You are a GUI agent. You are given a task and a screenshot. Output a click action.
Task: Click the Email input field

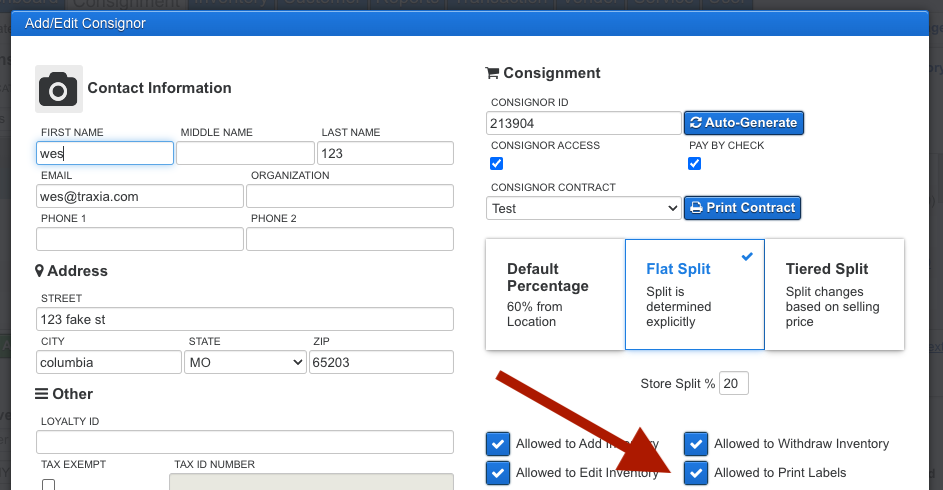139,196
